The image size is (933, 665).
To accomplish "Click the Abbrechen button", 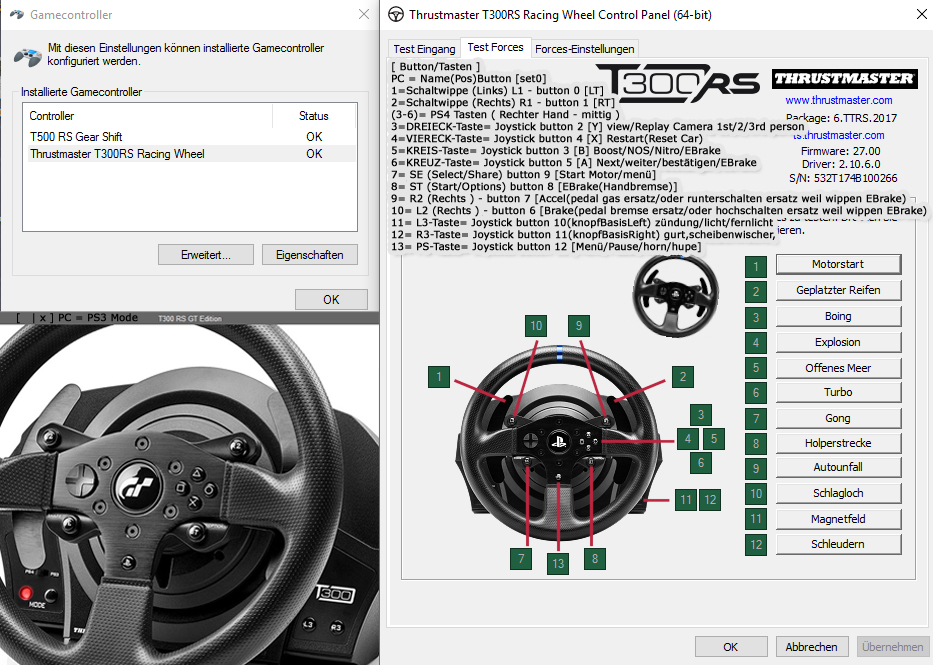I will coord(811,647).
